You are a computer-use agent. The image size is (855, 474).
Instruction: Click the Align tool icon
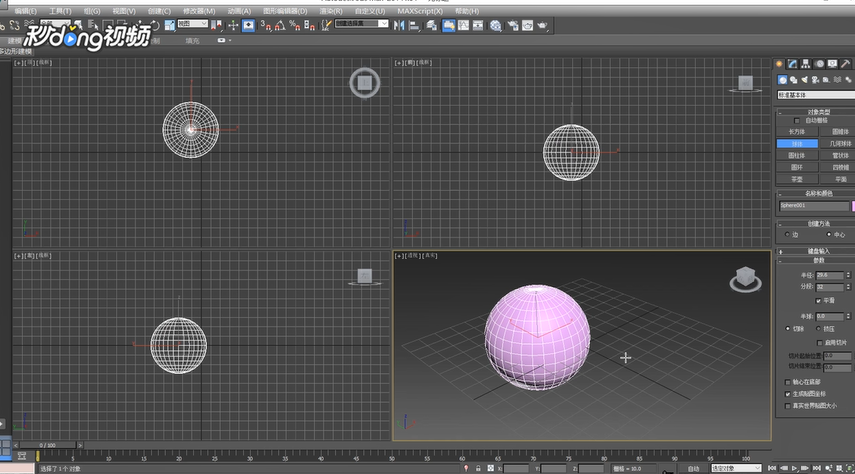414,25
